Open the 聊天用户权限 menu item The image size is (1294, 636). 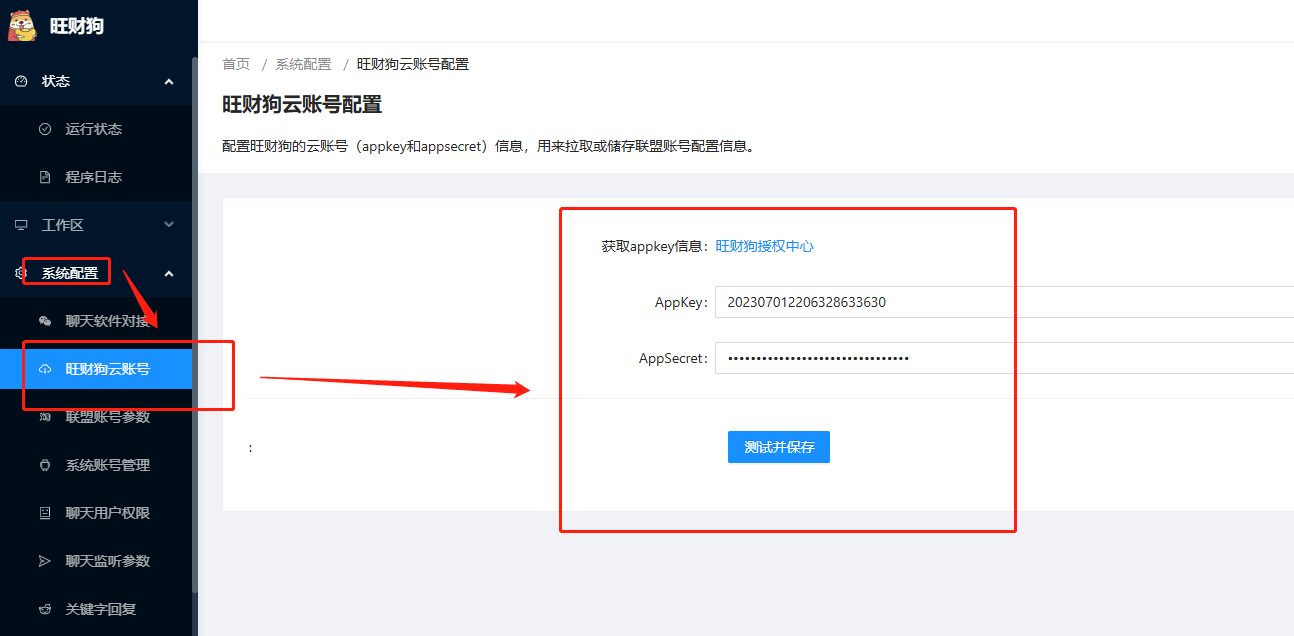(x=108, y=513)
